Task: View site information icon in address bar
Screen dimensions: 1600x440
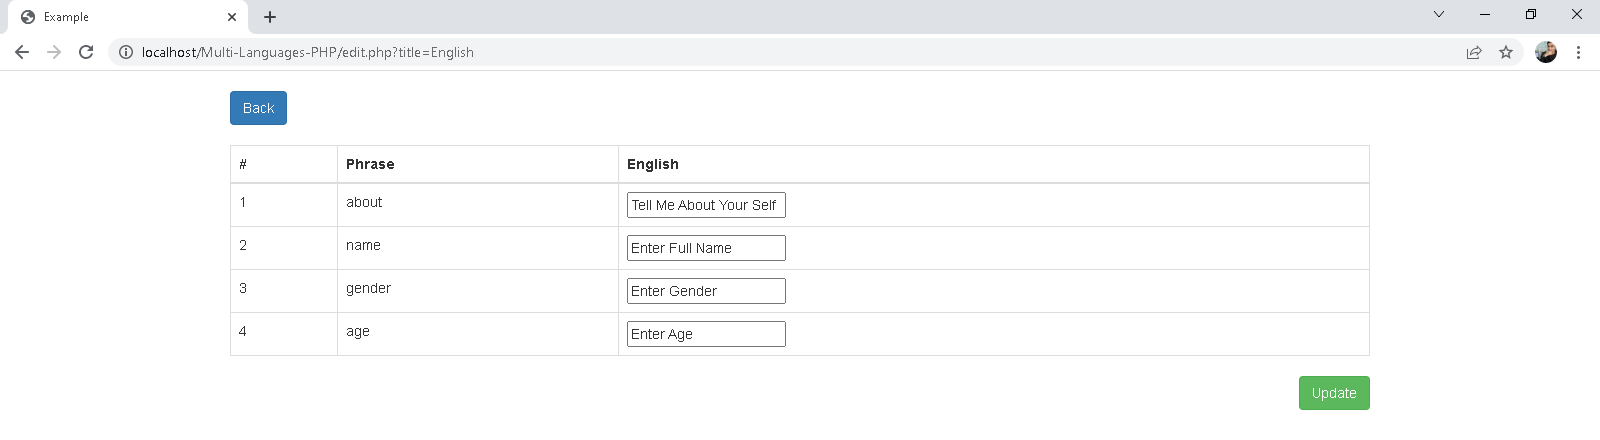Action: (126, 52)
